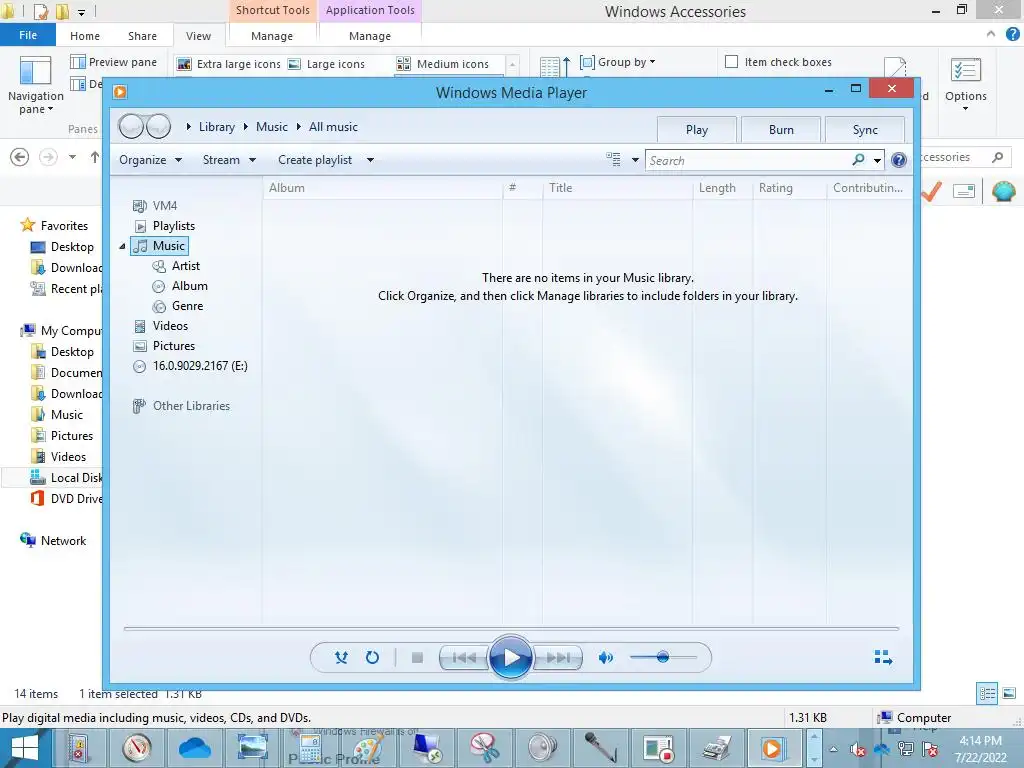Toggle the Preview pane in Explorer
1024x768 pixels.
pyautogui.click(x=114, y=62)
